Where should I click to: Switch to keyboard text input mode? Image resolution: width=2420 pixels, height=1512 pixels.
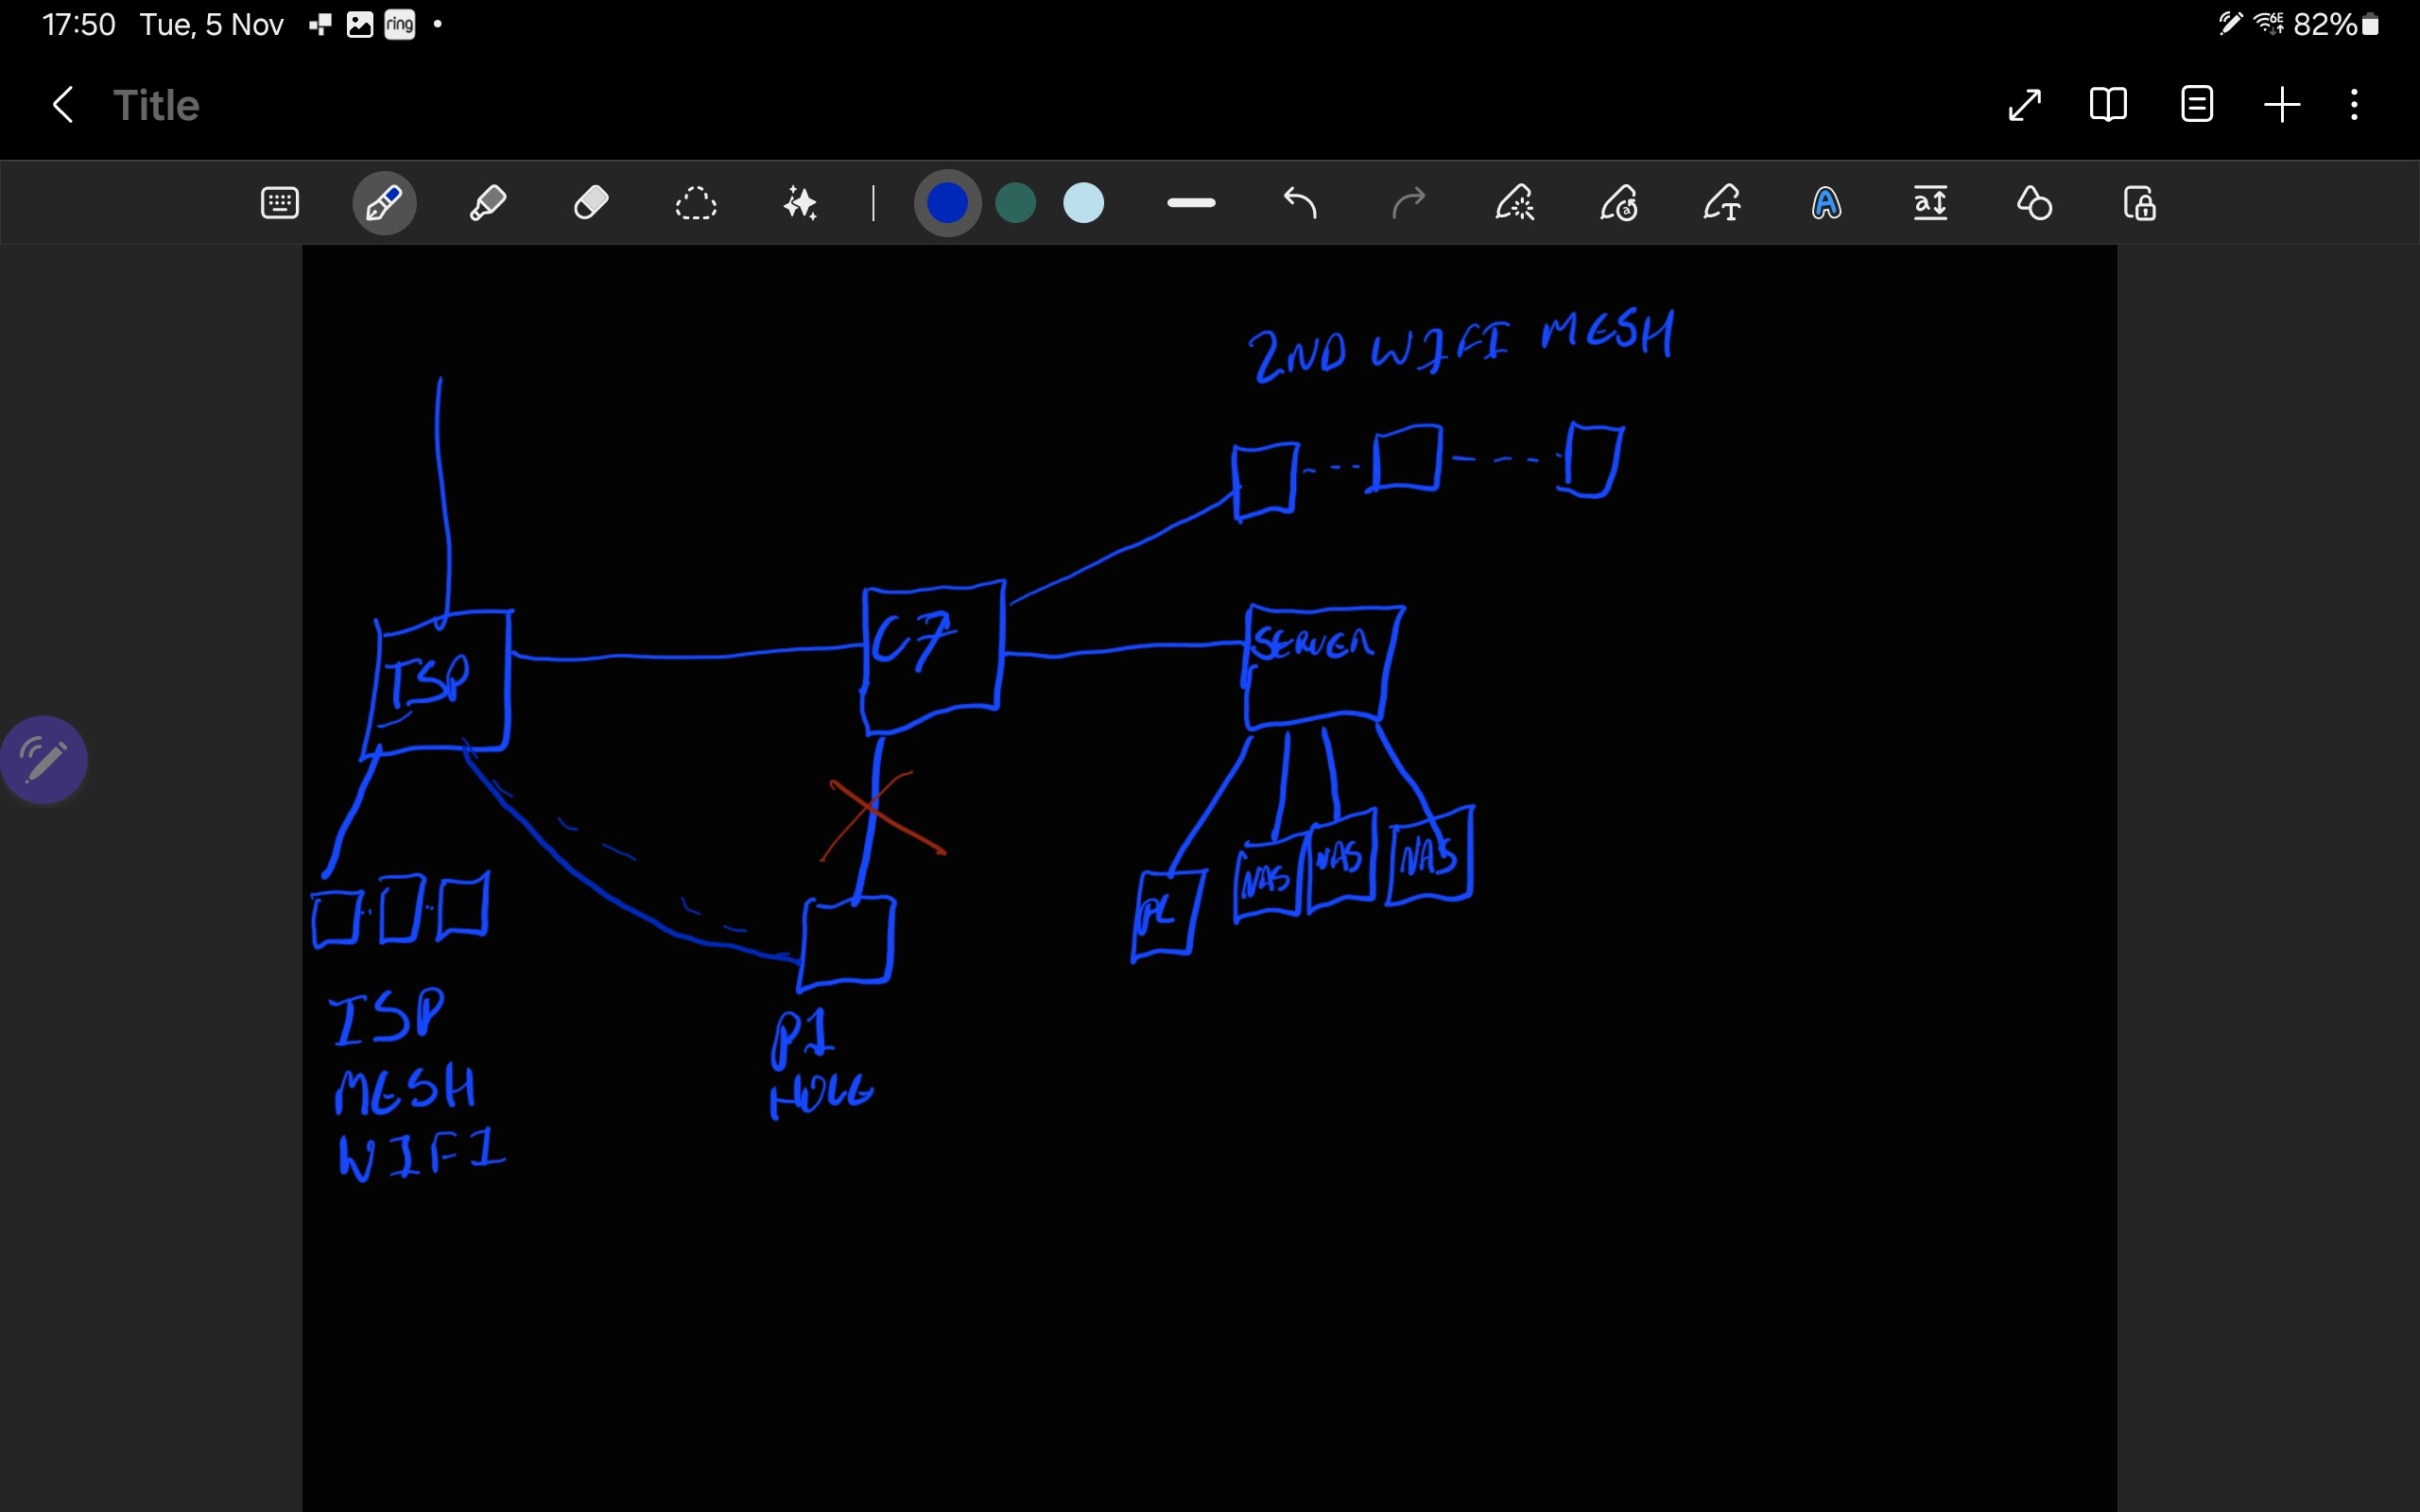279,204
